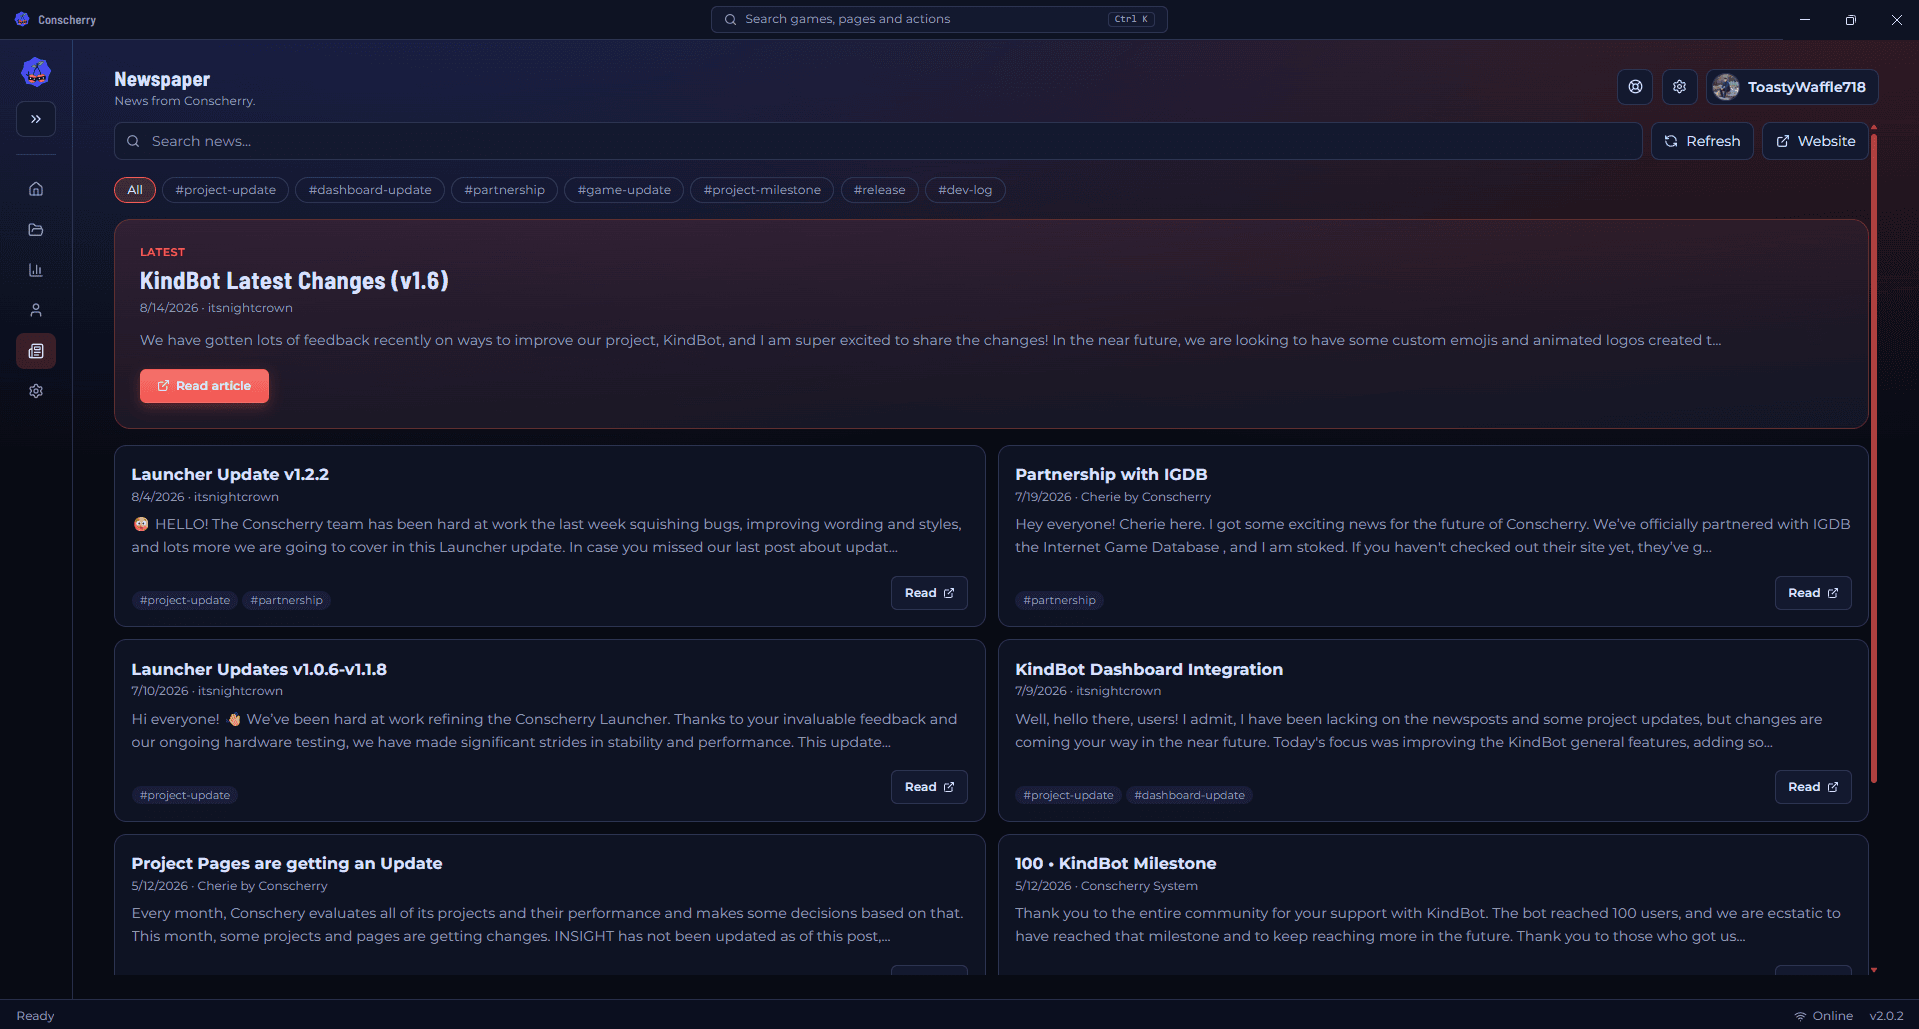Click Read on the Launcher Update v1.2.2 card
Viewport: 1919px width, 1029px height.
(929, 593)
